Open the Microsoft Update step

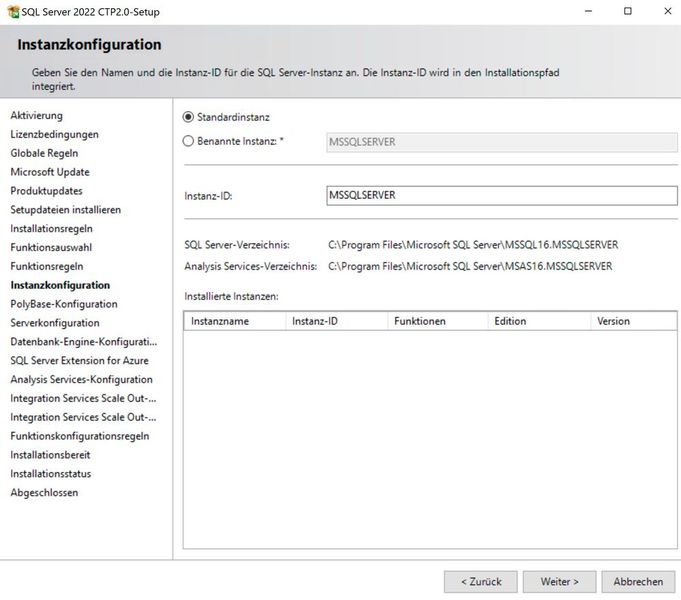click(x=50, y=172)
